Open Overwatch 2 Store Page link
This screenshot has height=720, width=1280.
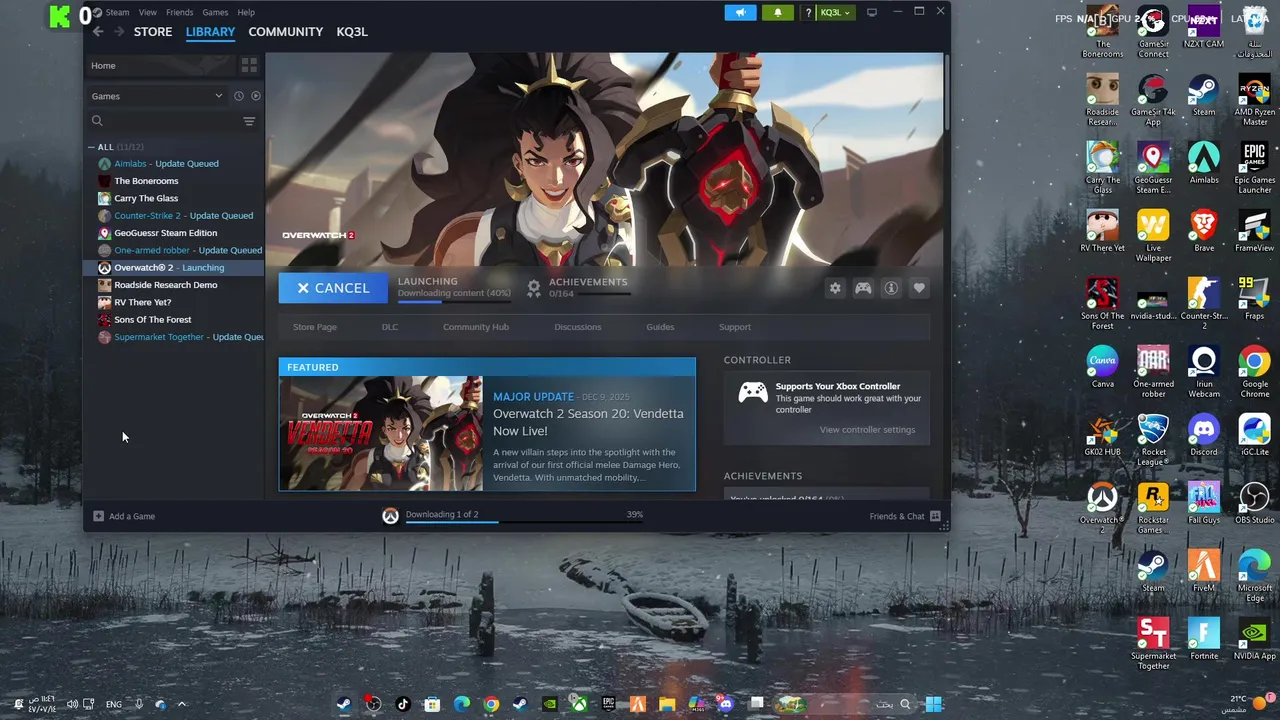click(x=315, y=327)
